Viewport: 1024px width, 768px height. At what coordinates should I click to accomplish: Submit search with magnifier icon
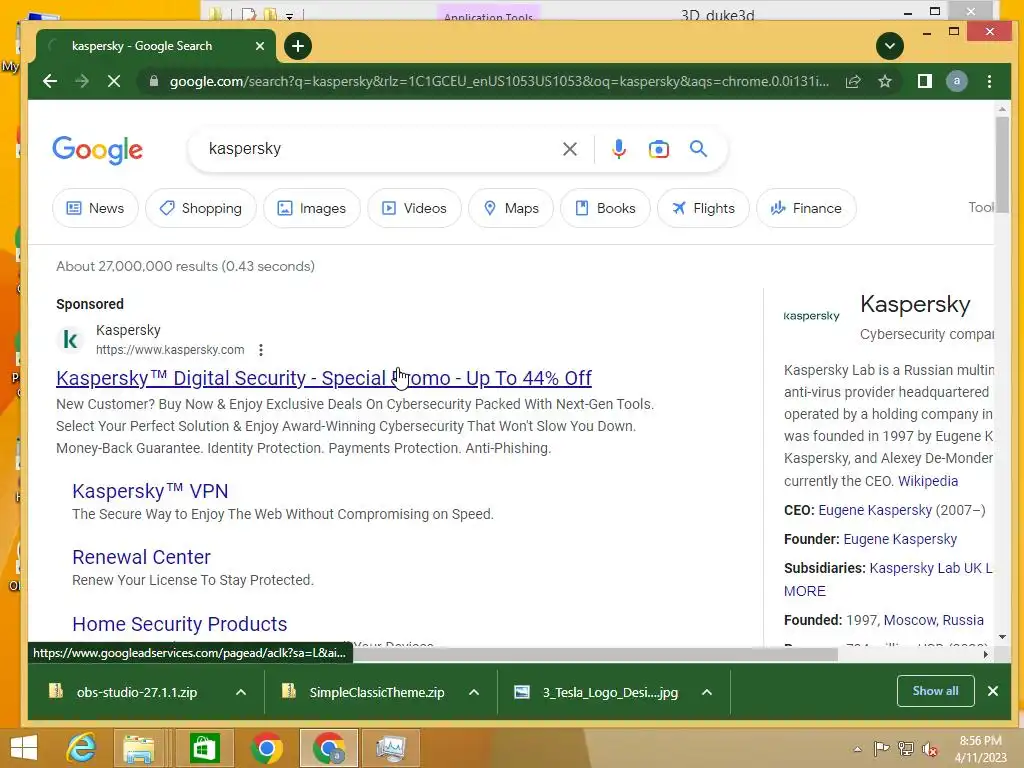698,149
